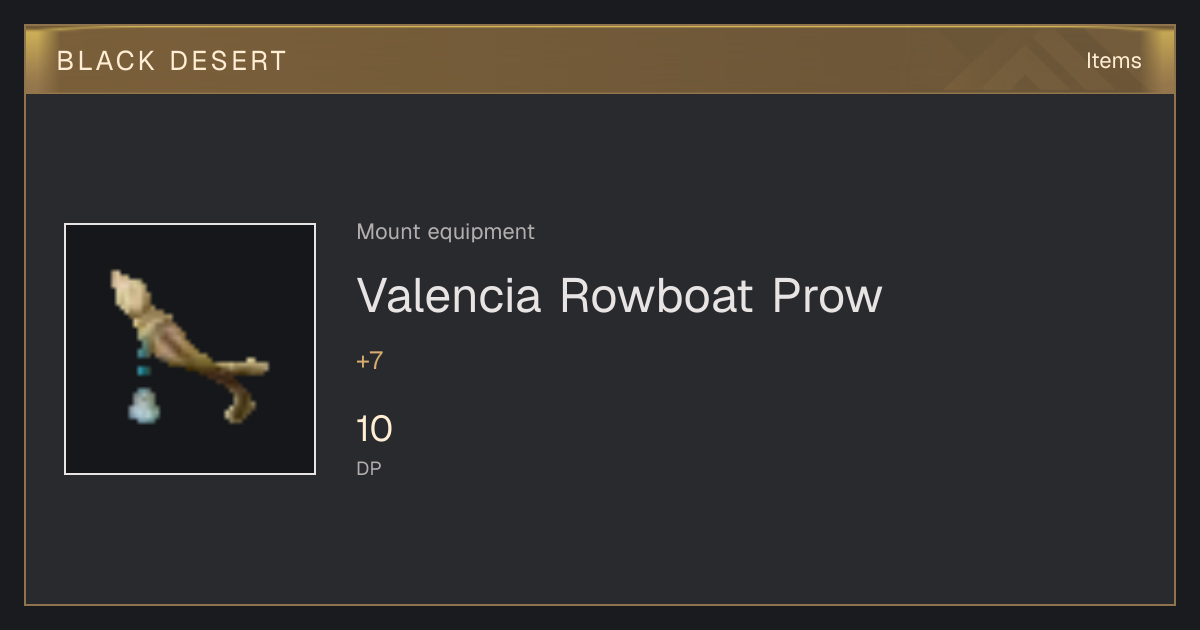1200x630 pixels.
Task: Click the DP stat label
Action: click(x=368, y=468)
